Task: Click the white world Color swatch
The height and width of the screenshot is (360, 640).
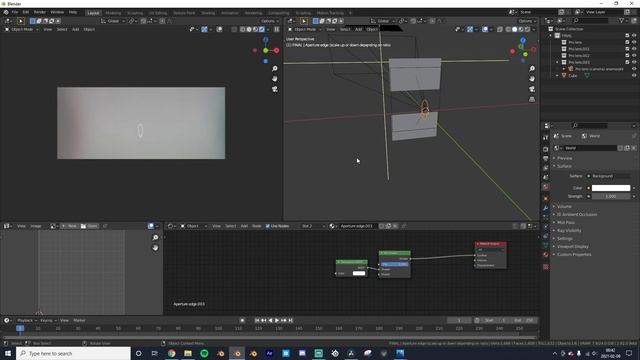Action: tap(611, 188)
